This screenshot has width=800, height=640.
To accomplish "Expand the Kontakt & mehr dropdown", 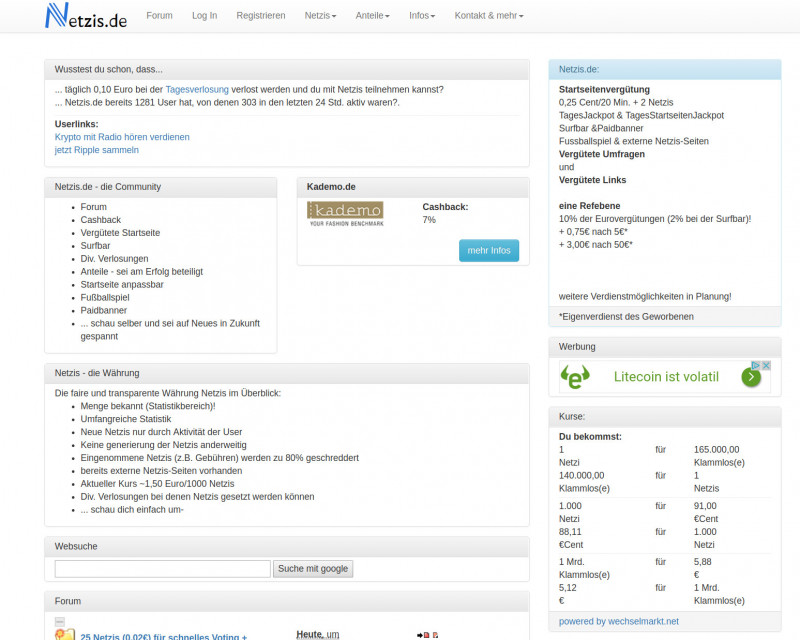I will tap(489, 15).
